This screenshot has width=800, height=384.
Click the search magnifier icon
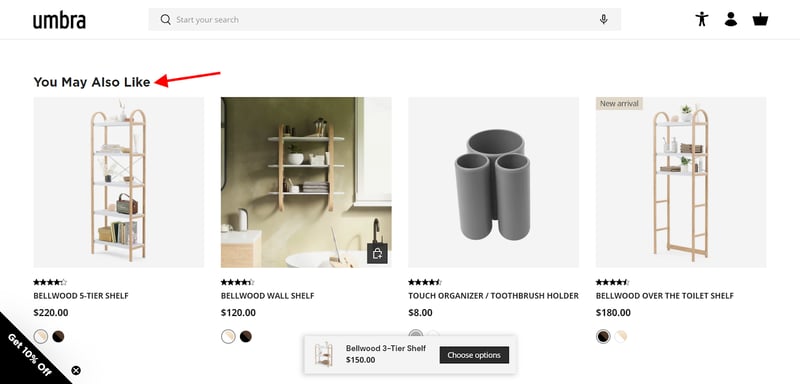pos(165,19)
